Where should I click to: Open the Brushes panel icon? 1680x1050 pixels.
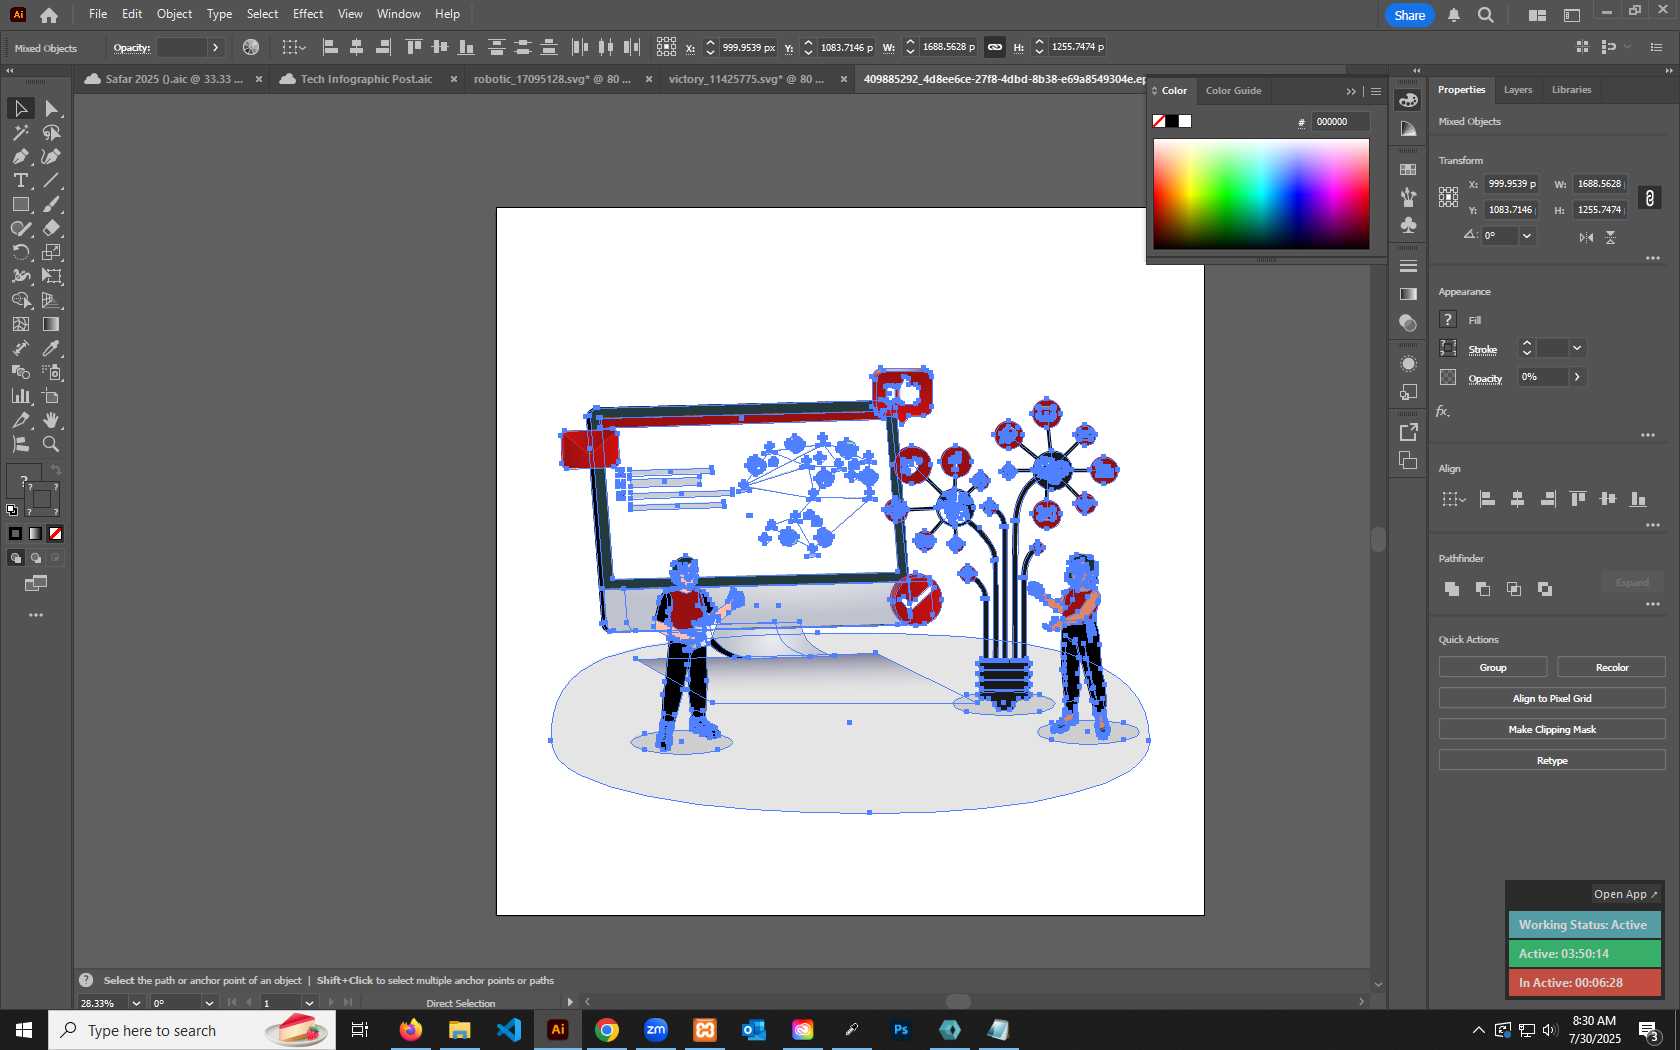point(1408,197)
